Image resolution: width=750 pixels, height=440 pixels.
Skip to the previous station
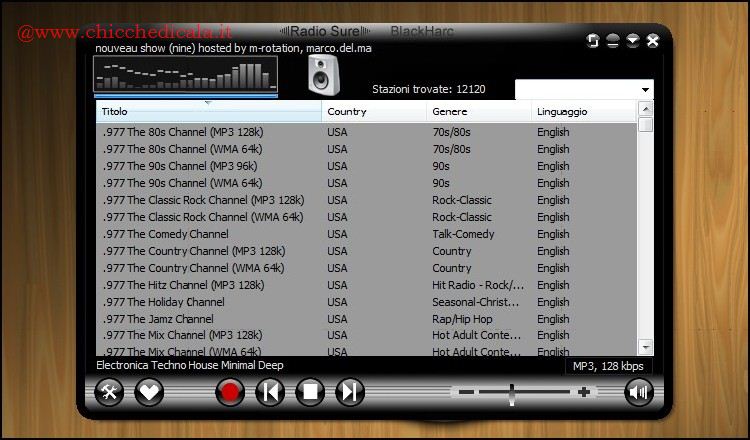(270, 392)
